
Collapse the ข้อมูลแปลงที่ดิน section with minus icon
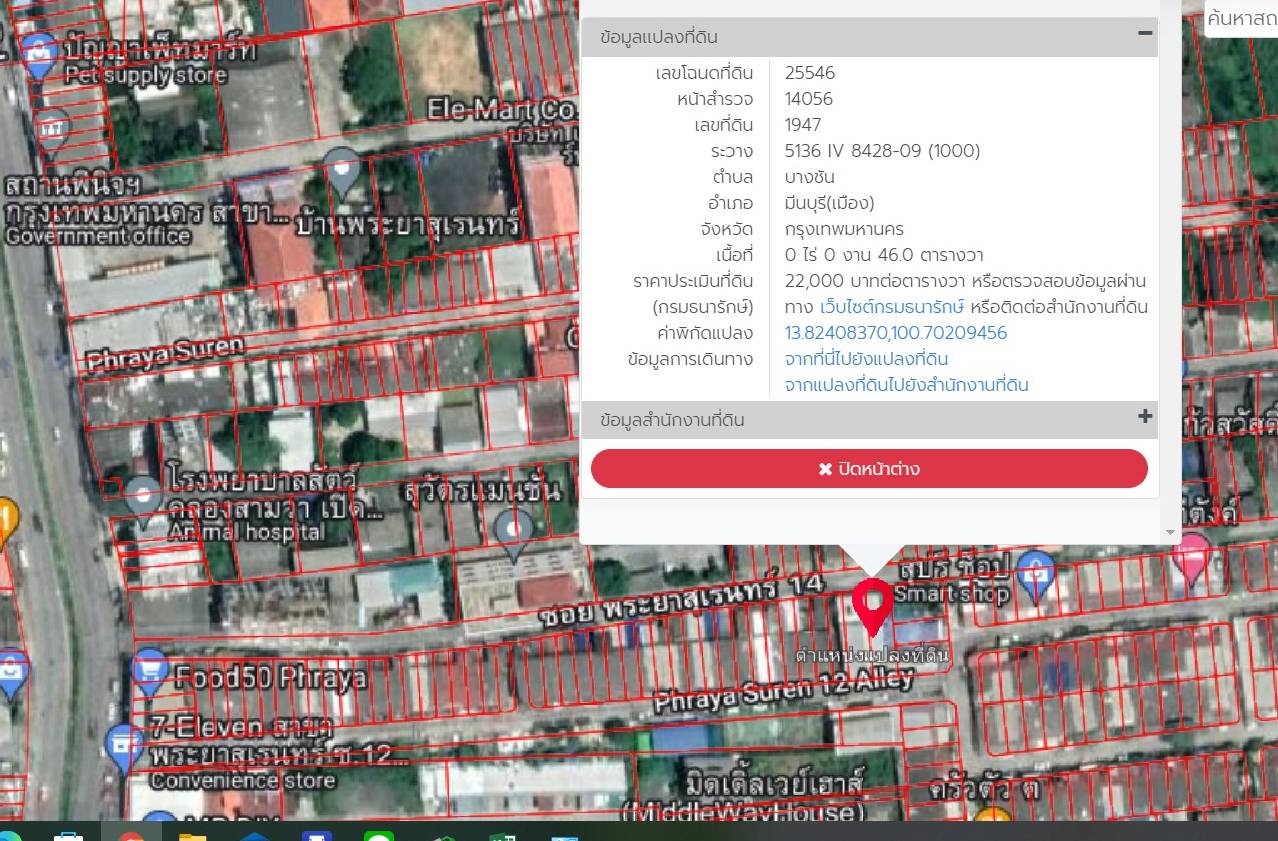1145,34
